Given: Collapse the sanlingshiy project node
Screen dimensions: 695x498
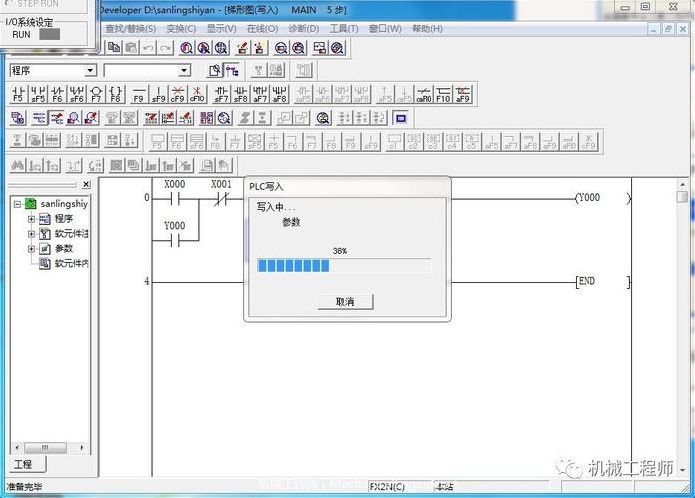Looking at the screenshot, I should pyautogui.click(x=17, y=204).
